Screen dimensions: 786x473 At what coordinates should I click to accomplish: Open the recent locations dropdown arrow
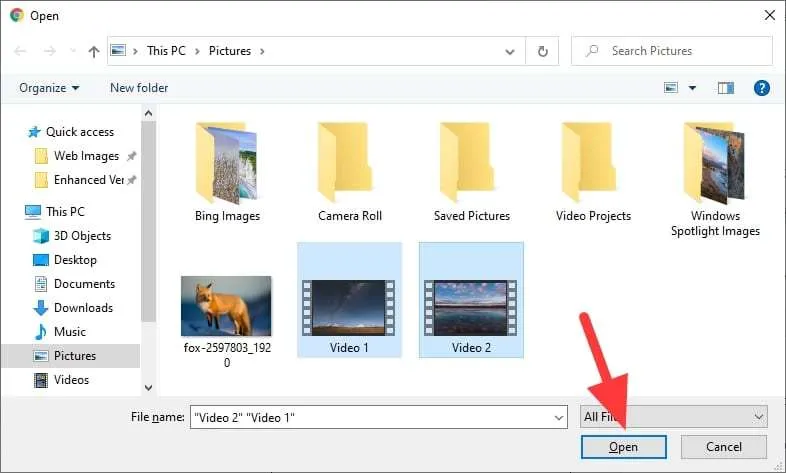[73, 51]
